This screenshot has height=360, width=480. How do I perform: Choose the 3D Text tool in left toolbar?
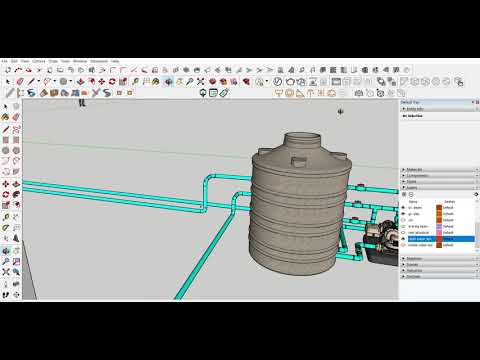click(x=16, y=239)
